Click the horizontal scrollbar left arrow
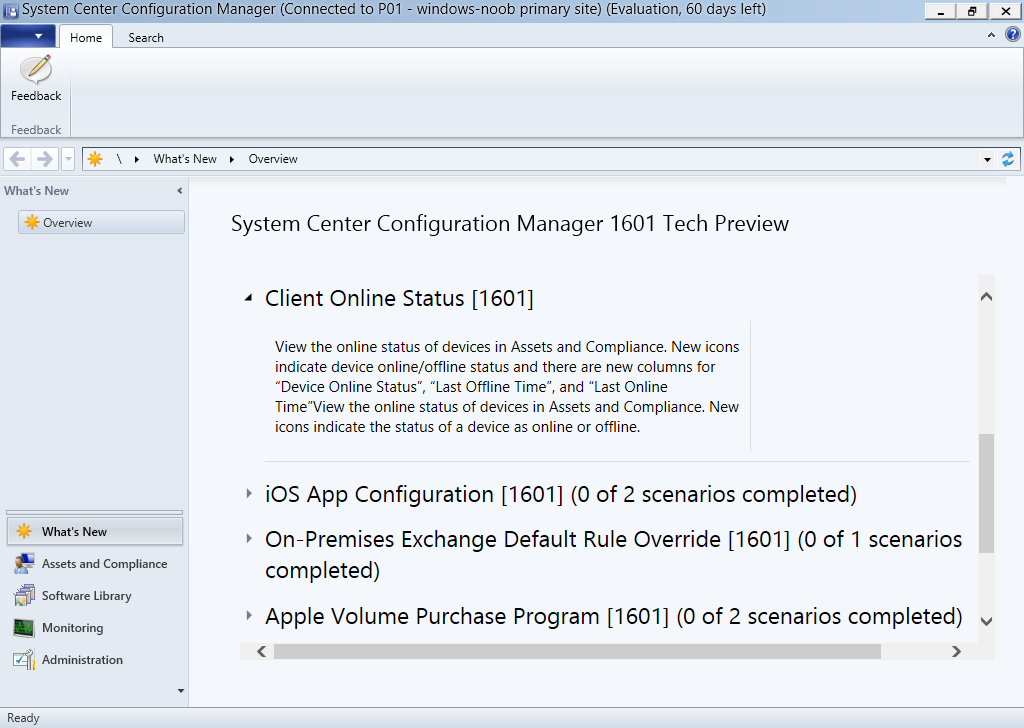 click(x=261, y=651)
